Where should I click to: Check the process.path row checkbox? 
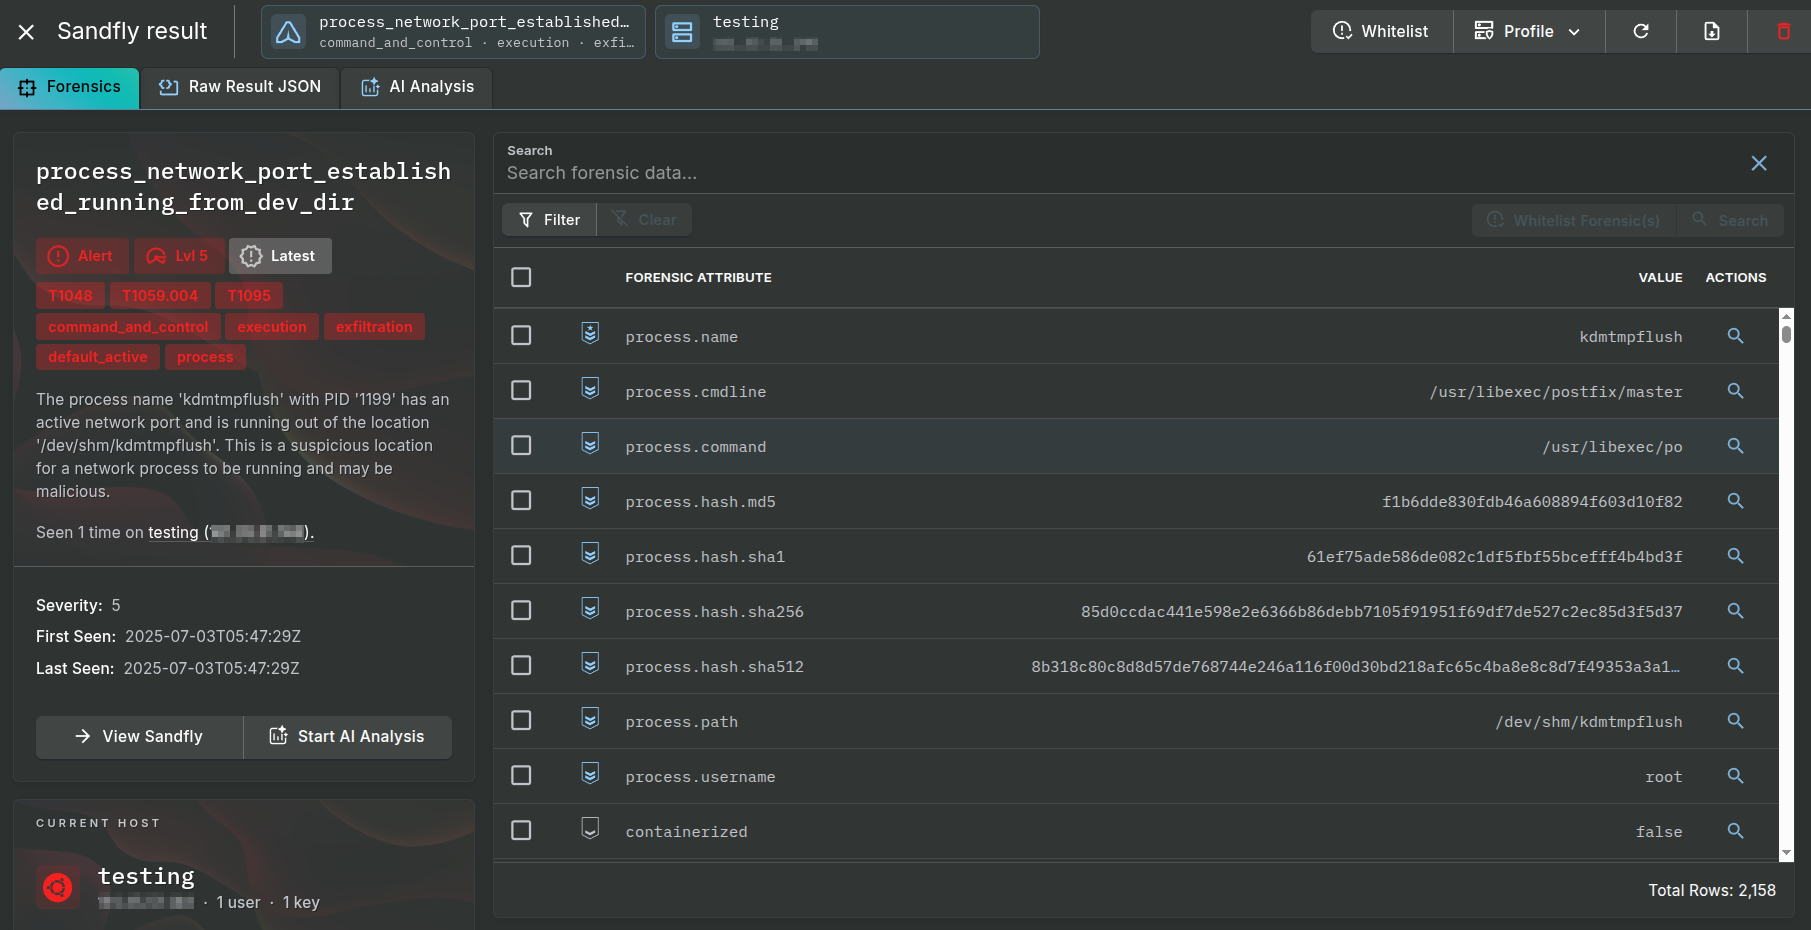(x=521, y=720)
